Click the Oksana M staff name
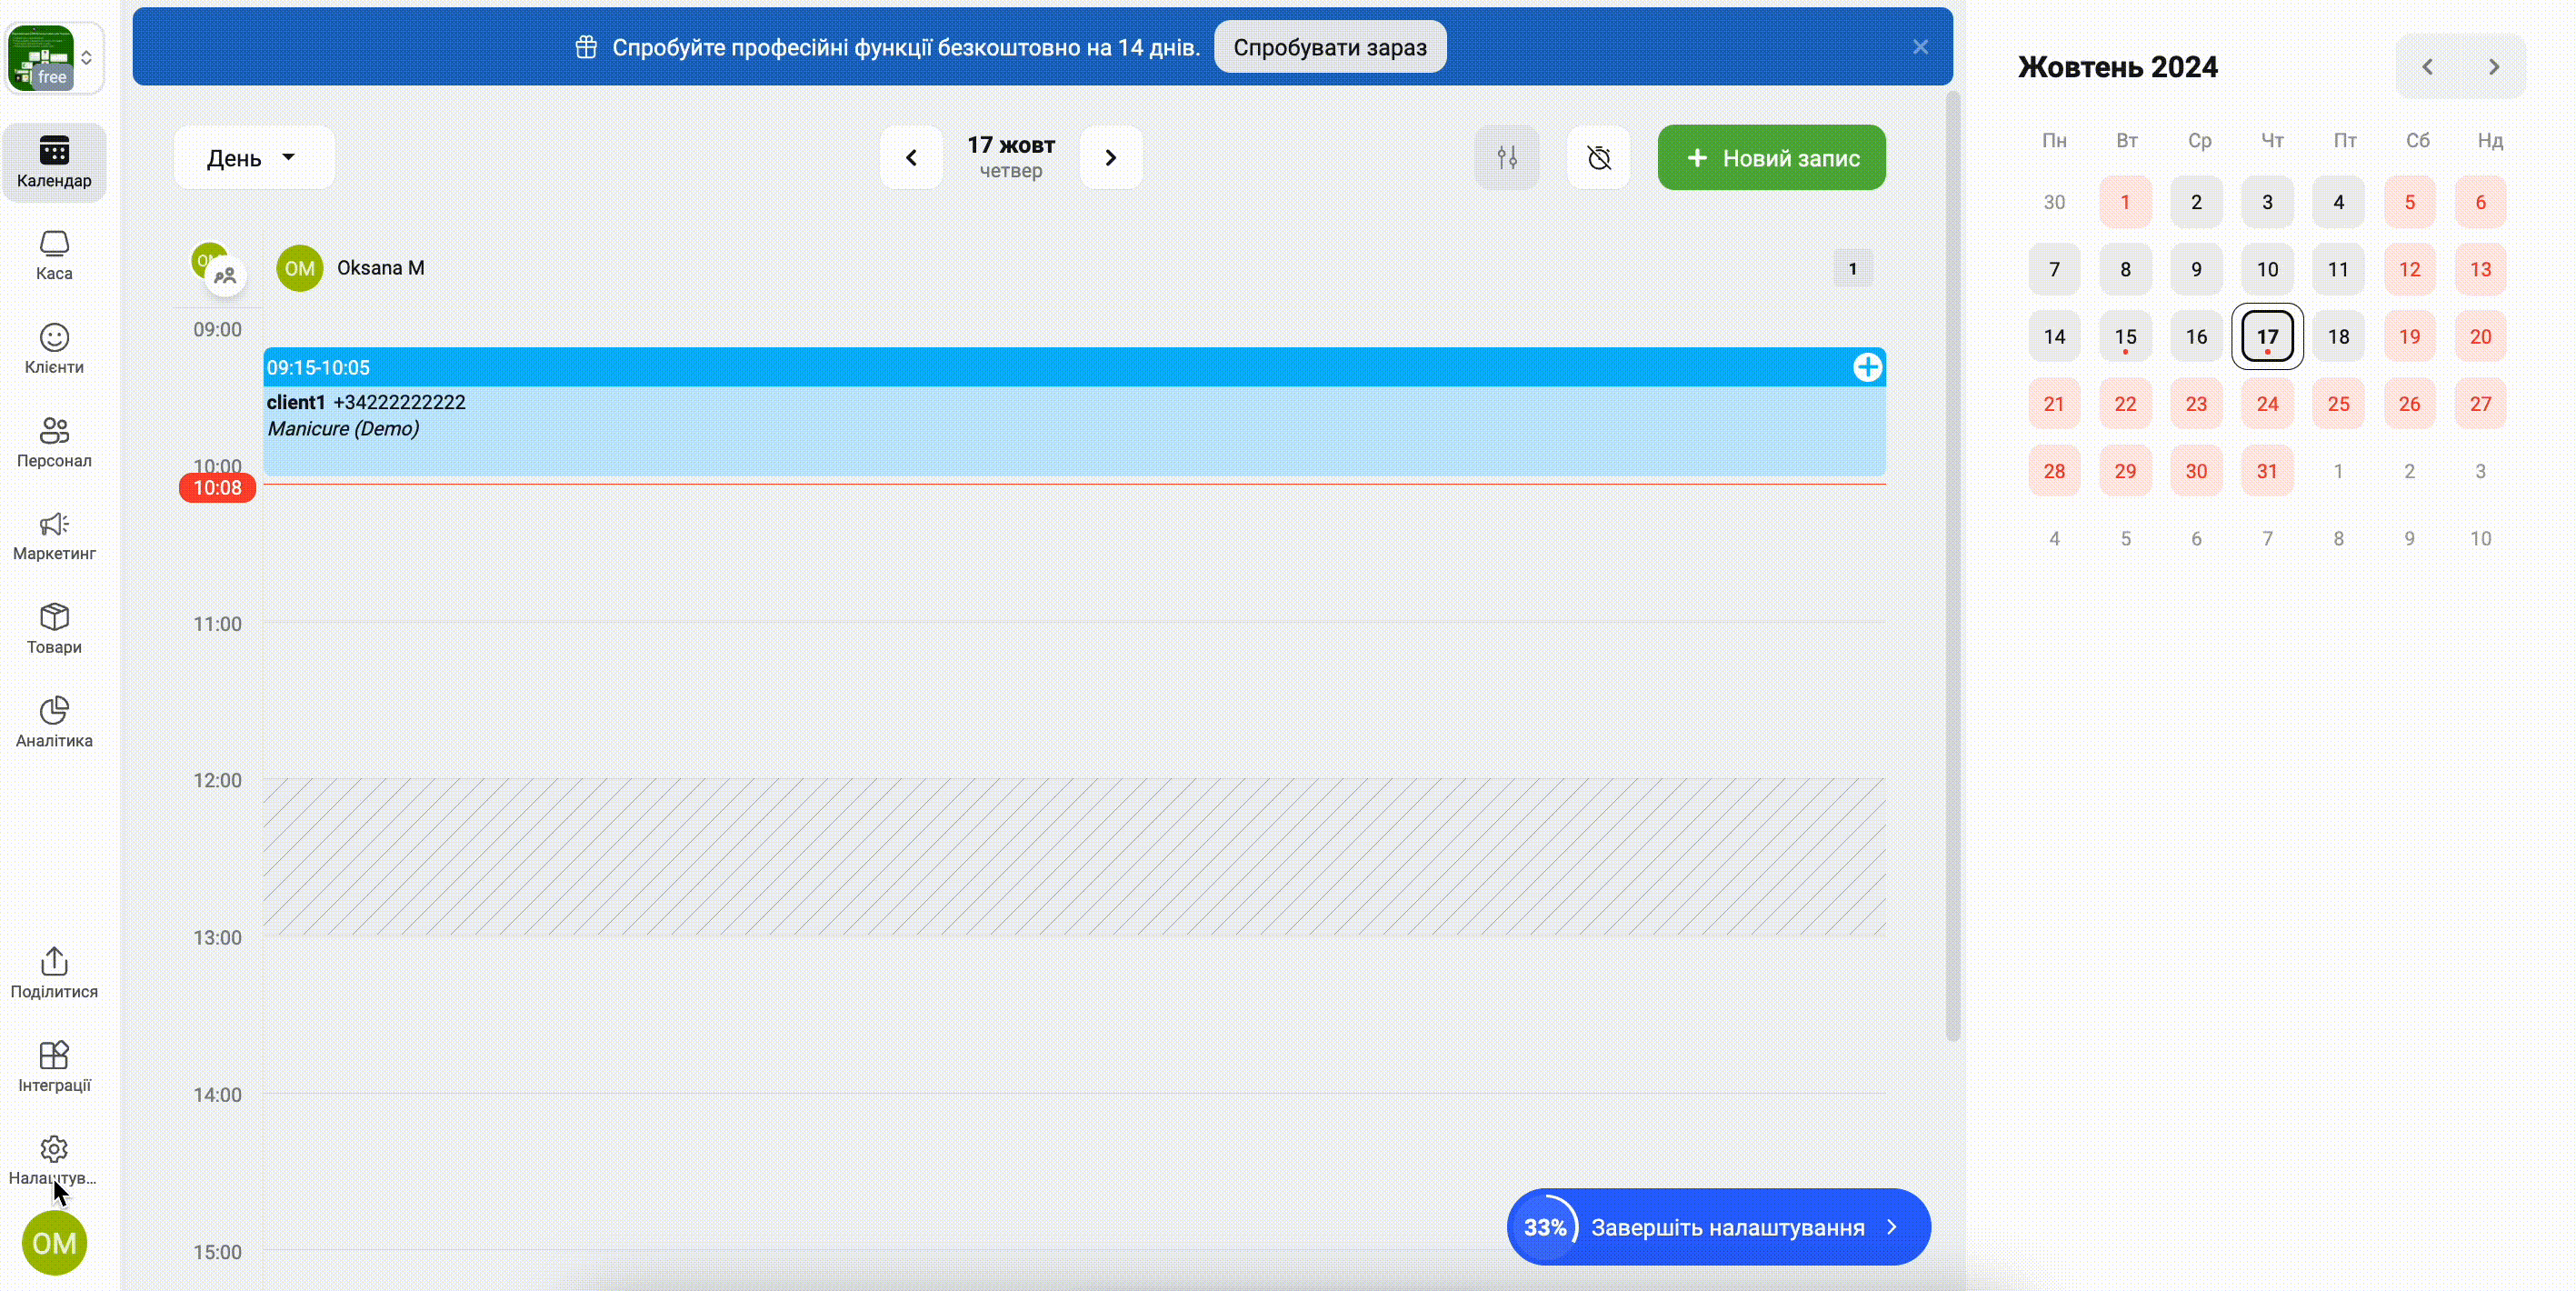Screen dimensions: 2576x1291 click(380, 268)
